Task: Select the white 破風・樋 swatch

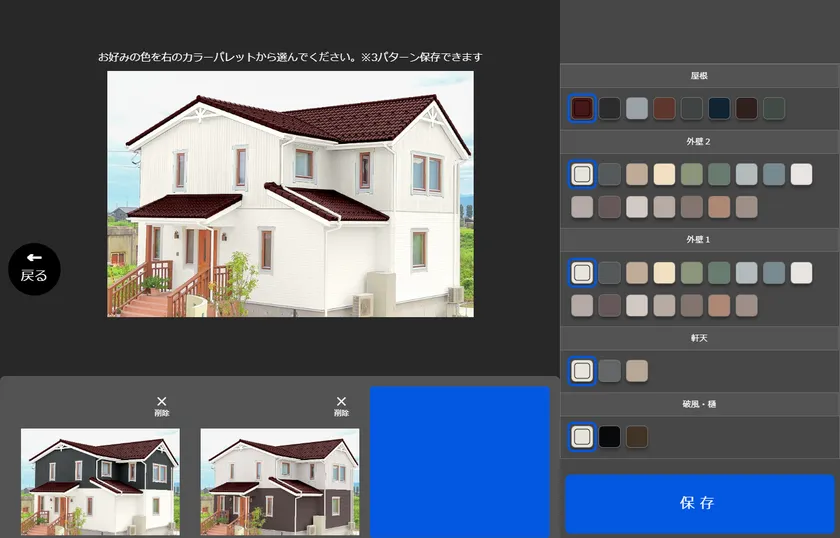Action: click(582, 437)
